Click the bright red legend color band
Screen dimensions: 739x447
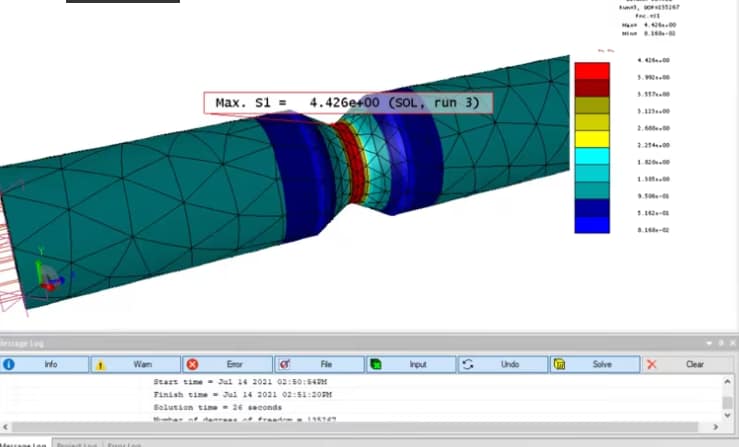(x=591, y=69)
